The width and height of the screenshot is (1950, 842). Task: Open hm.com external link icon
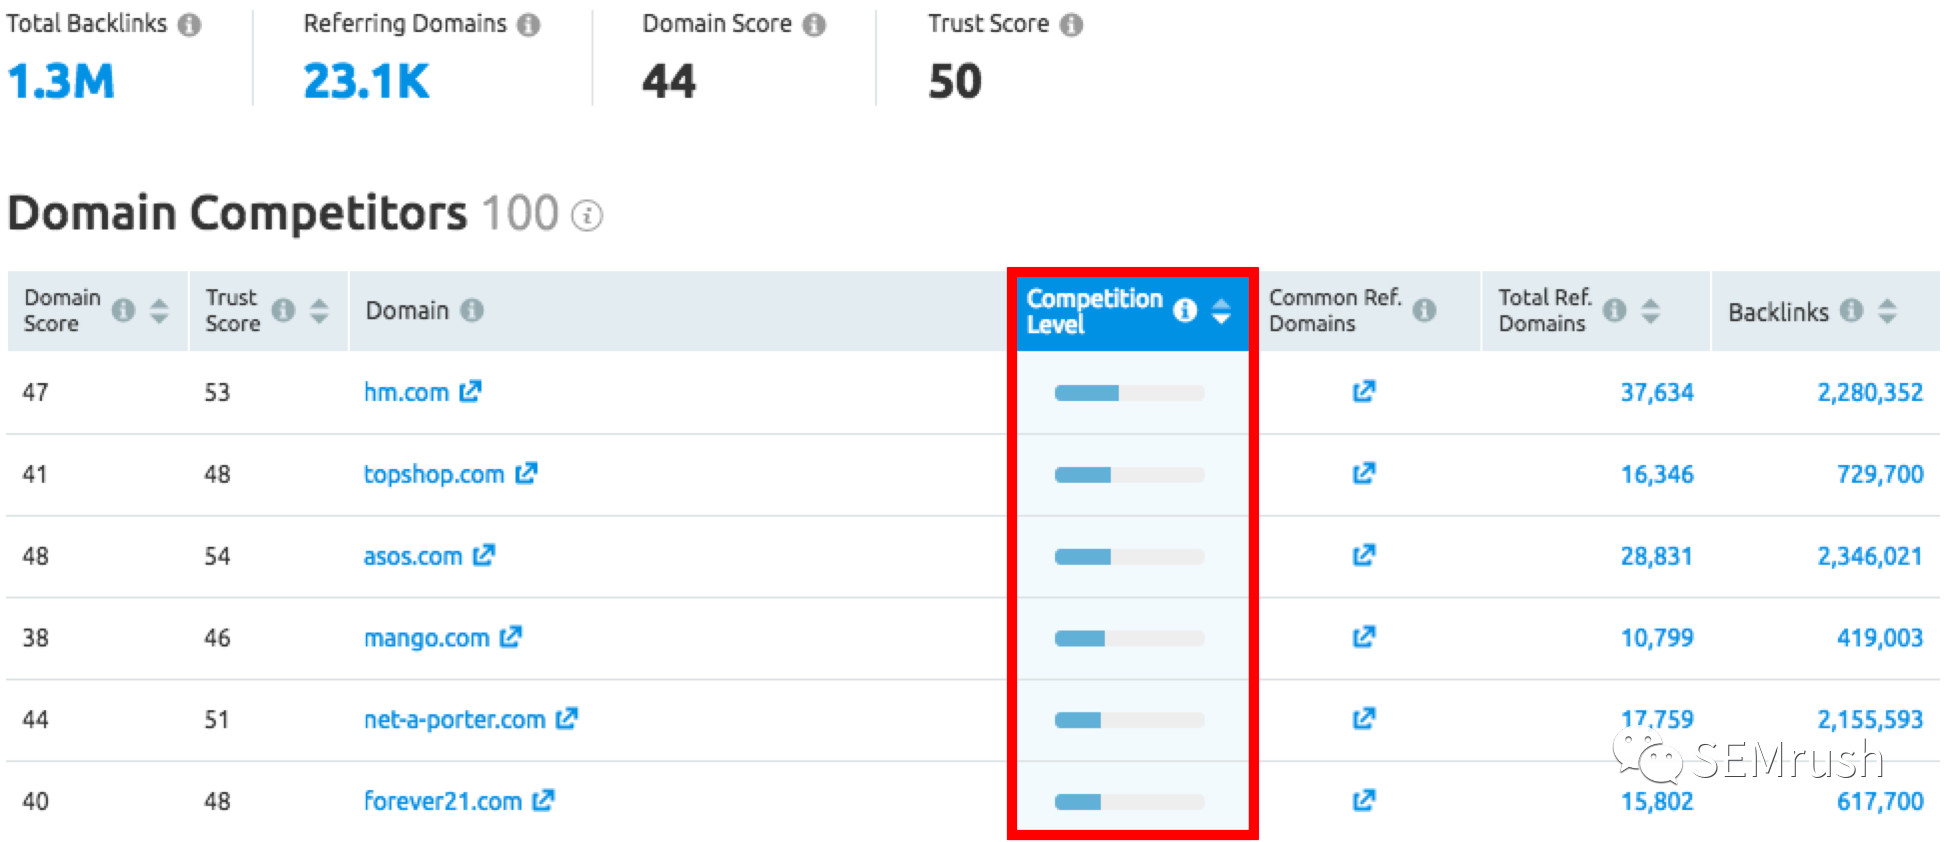470,391
